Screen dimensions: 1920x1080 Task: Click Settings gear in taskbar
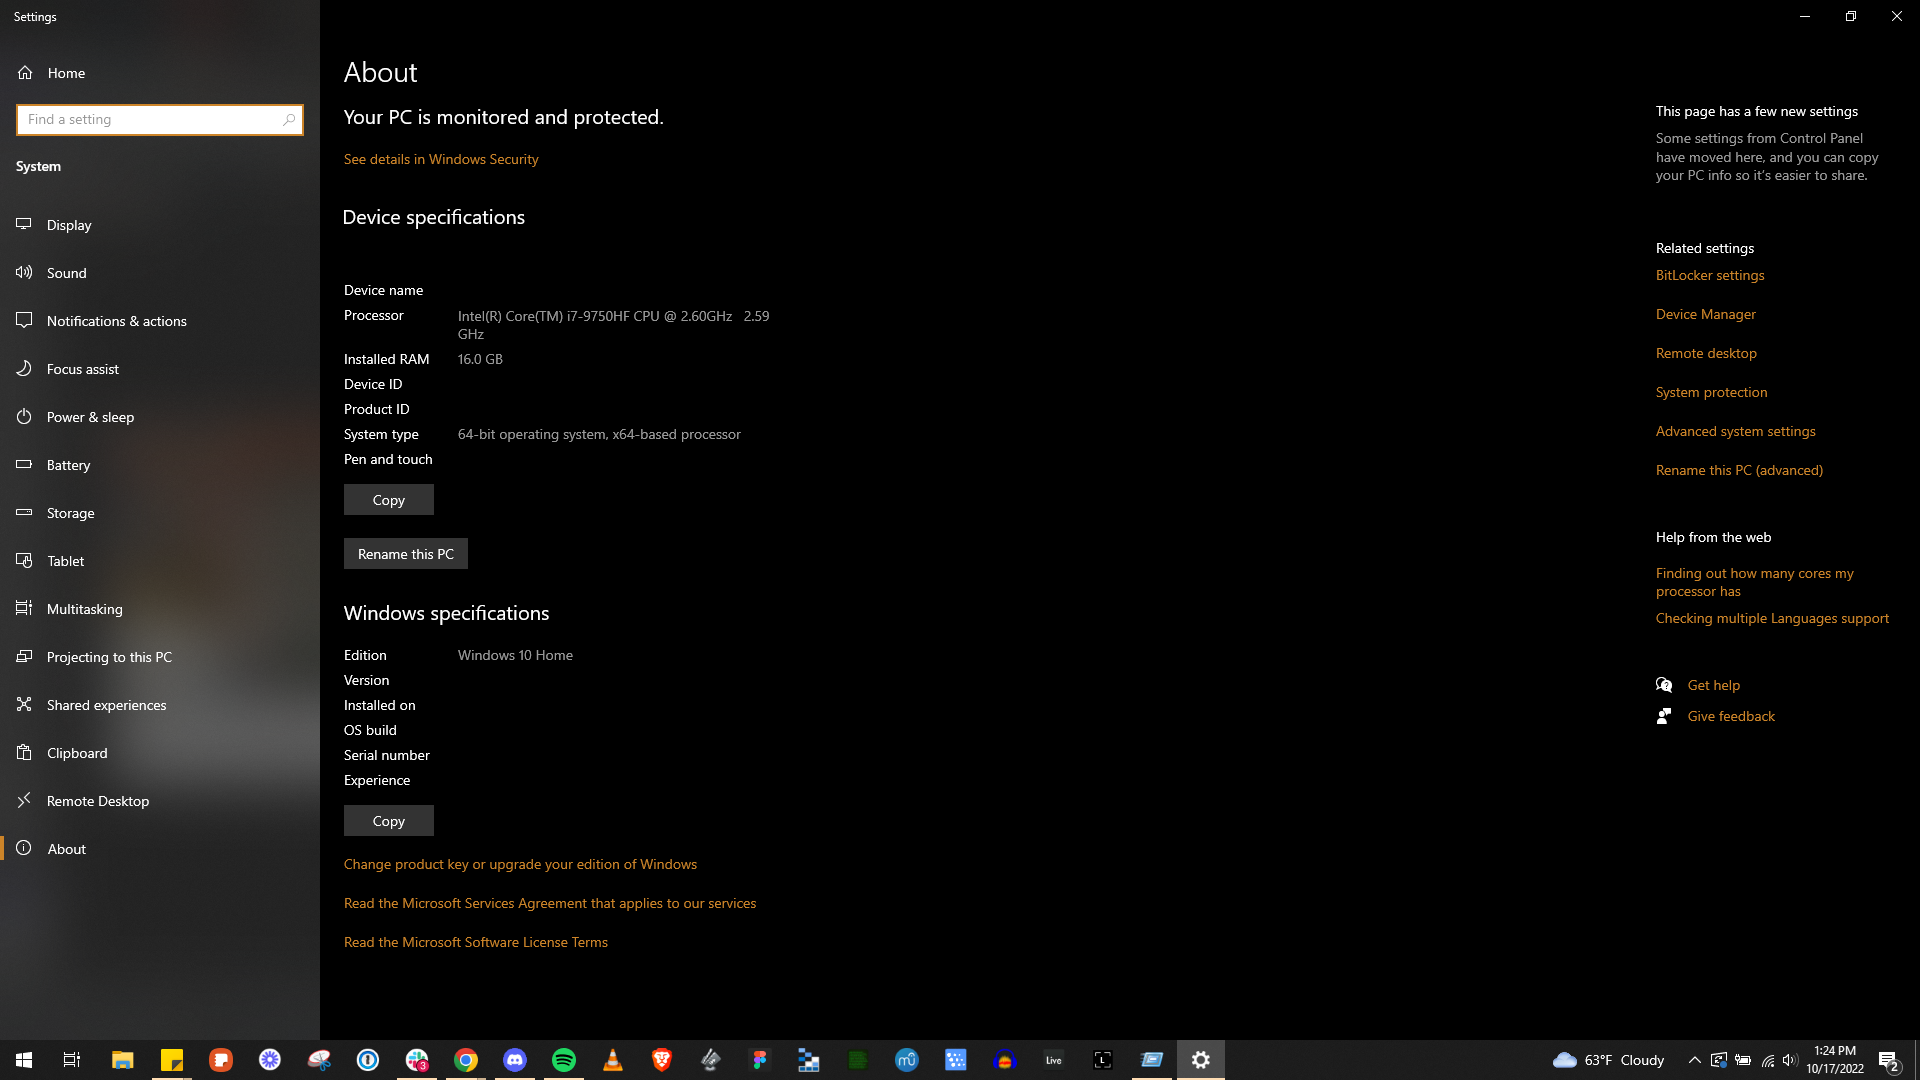(1201, 1060)
